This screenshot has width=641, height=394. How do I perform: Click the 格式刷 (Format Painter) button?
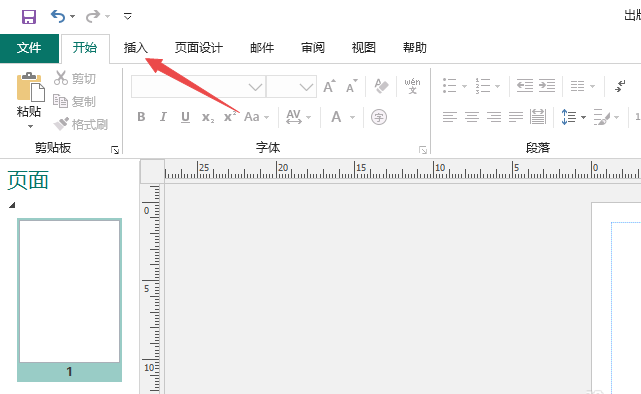coord(81,124)
